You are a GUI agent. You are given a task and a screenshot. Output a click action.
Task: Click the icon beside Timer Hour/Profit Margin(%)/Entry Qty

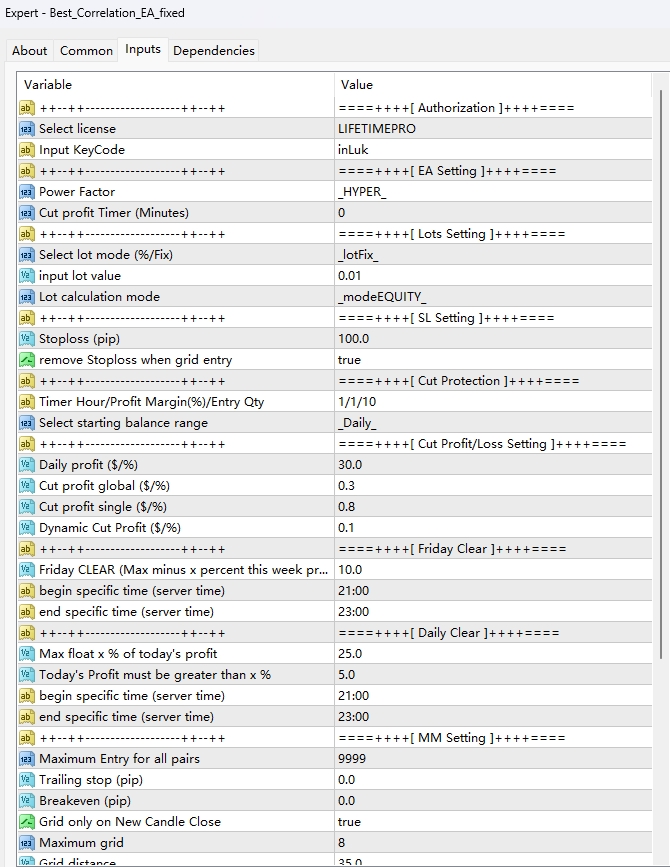click(27, 402)
